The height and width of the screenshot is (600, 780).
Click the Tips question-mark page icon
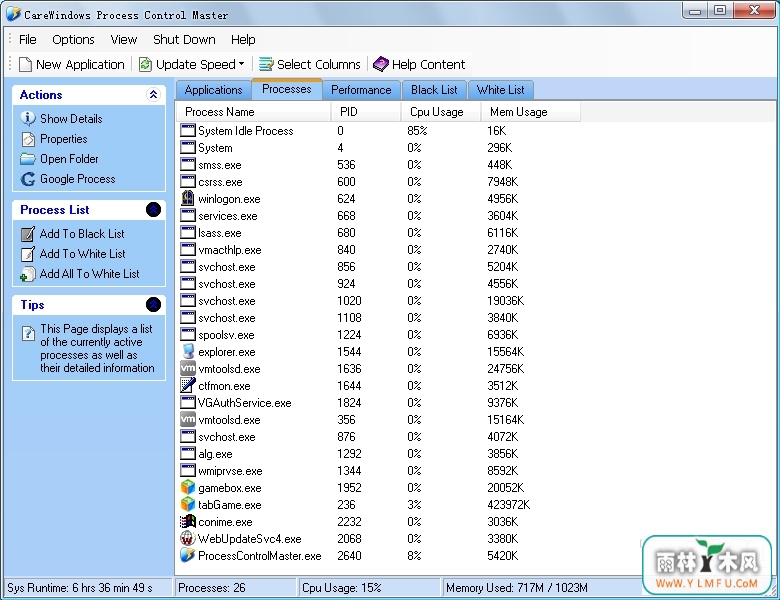(x=28, y=333)
